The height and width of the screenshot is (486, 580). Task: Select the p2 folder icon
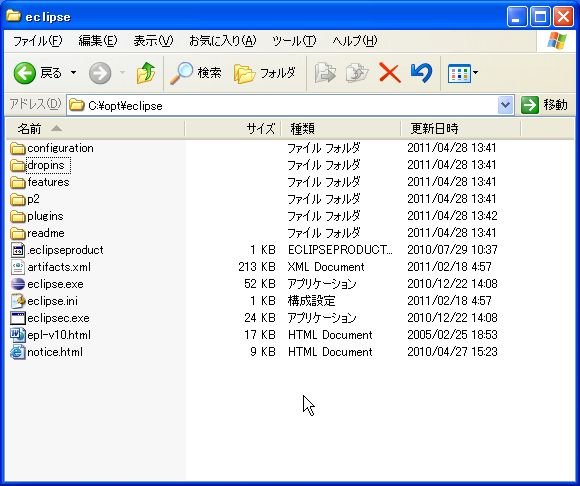(x=17, y=199)
